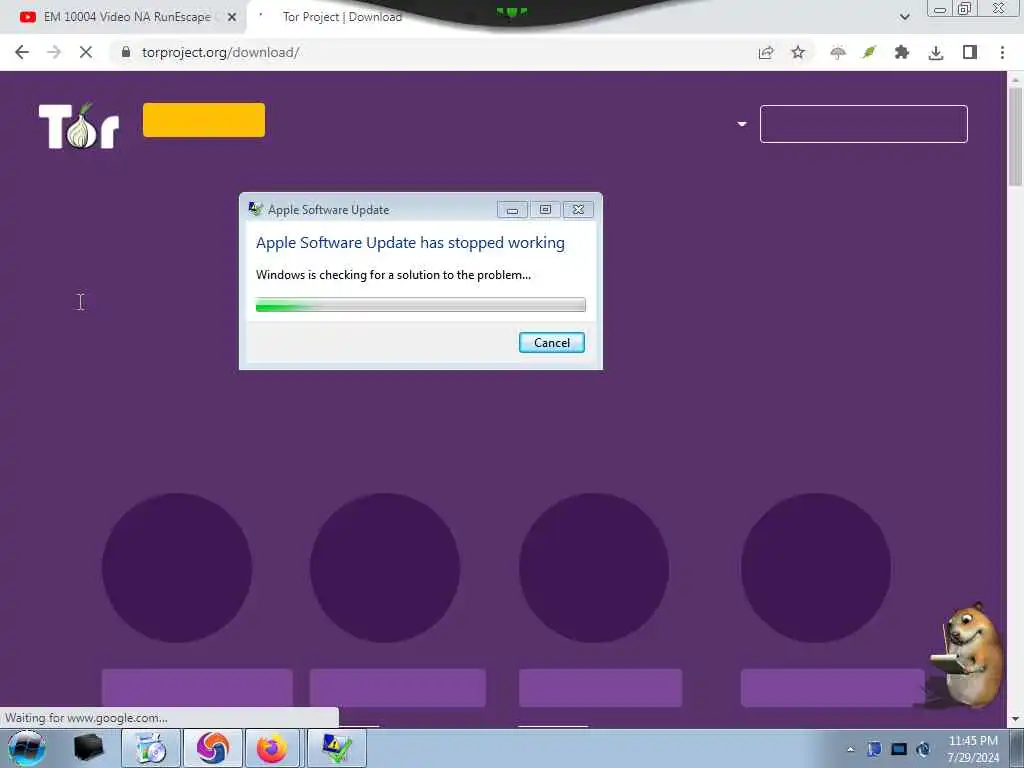
Task: Click the forward navigation arrow
Action: click(x=54, y=52)
